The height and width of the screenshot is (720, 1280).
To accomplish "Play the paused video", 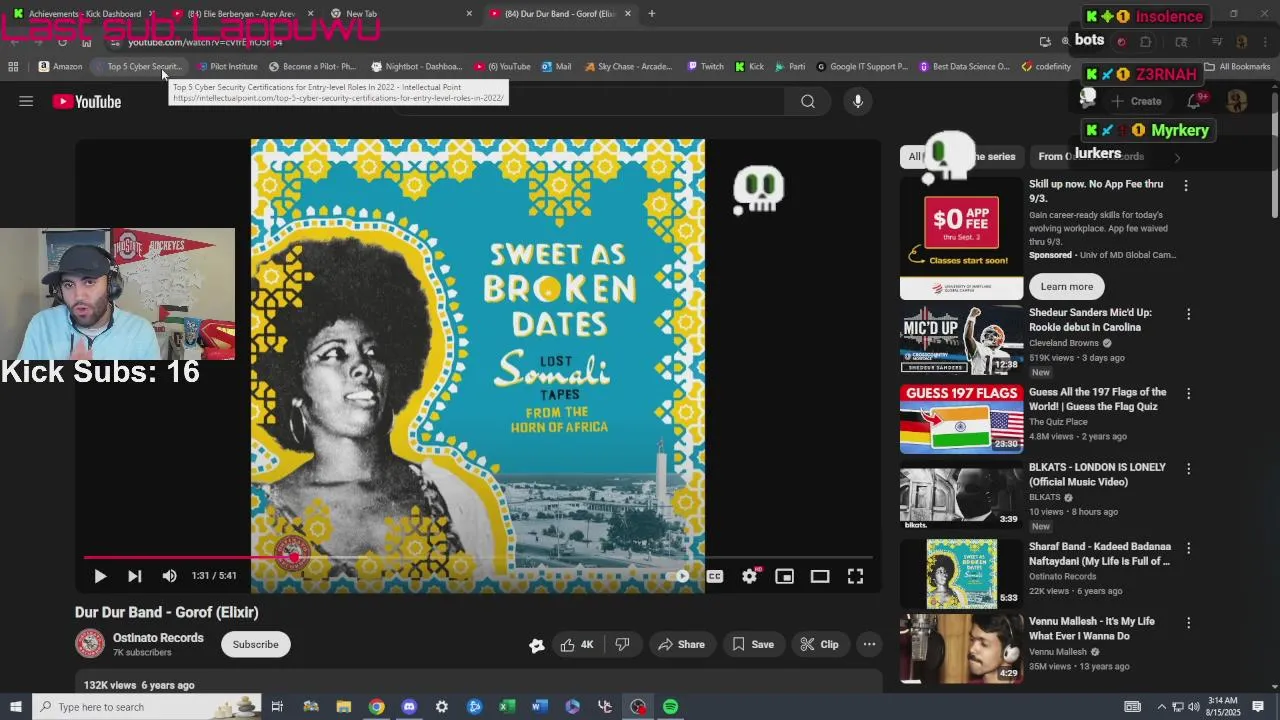I will (x=100, y=576).
